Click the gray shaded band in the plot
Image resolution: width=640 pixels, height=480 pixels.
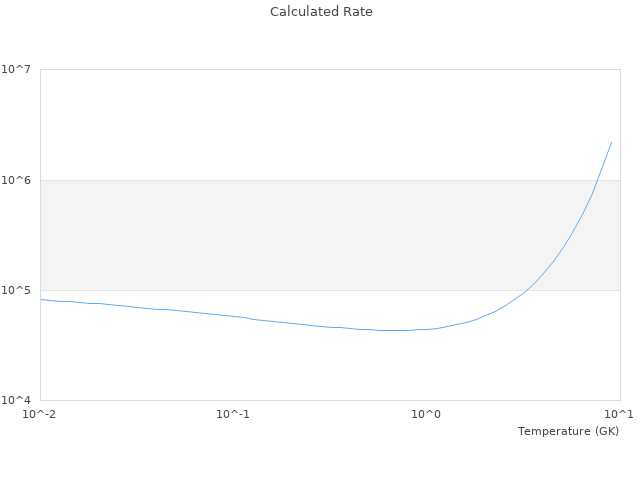click(300, 235)
